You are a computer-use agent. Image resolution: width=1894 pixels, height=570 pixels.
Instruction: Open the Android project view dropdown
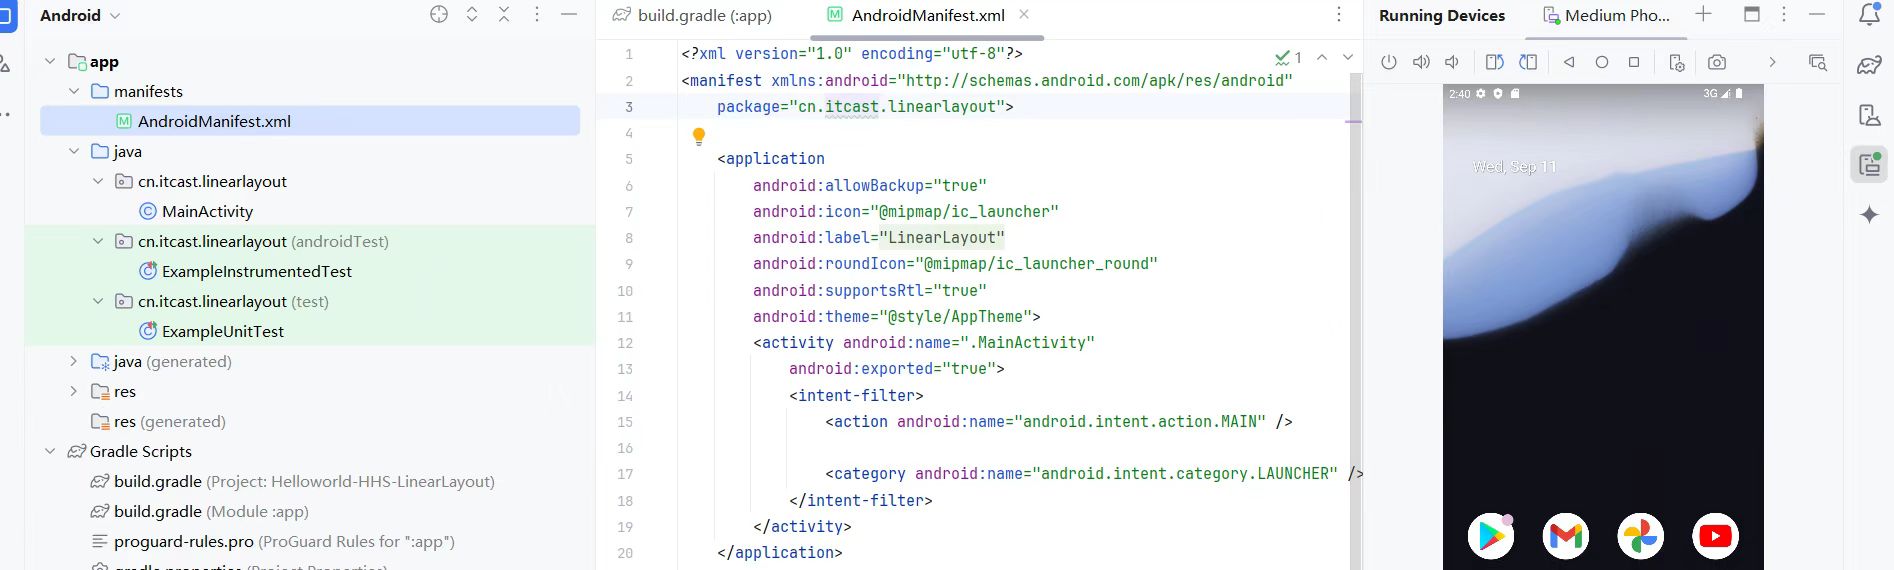(80, 15)
